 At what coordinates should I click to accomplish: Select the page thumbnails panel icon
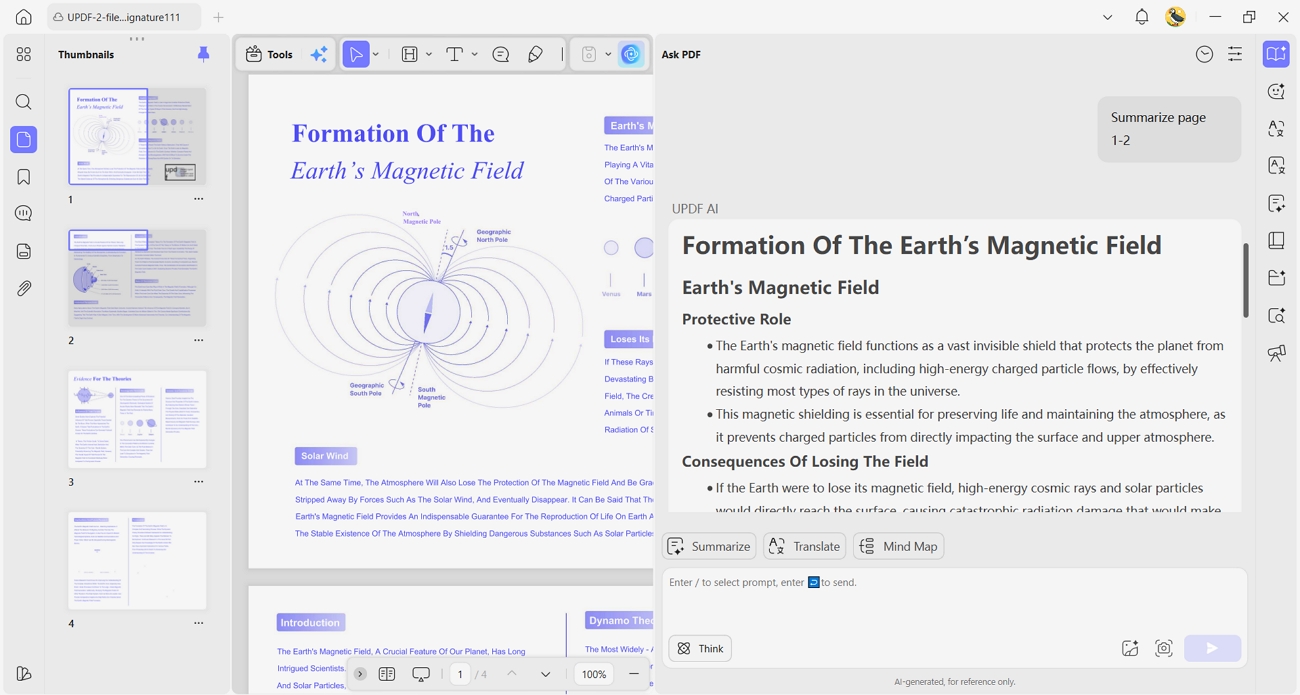tap(24, 140)
